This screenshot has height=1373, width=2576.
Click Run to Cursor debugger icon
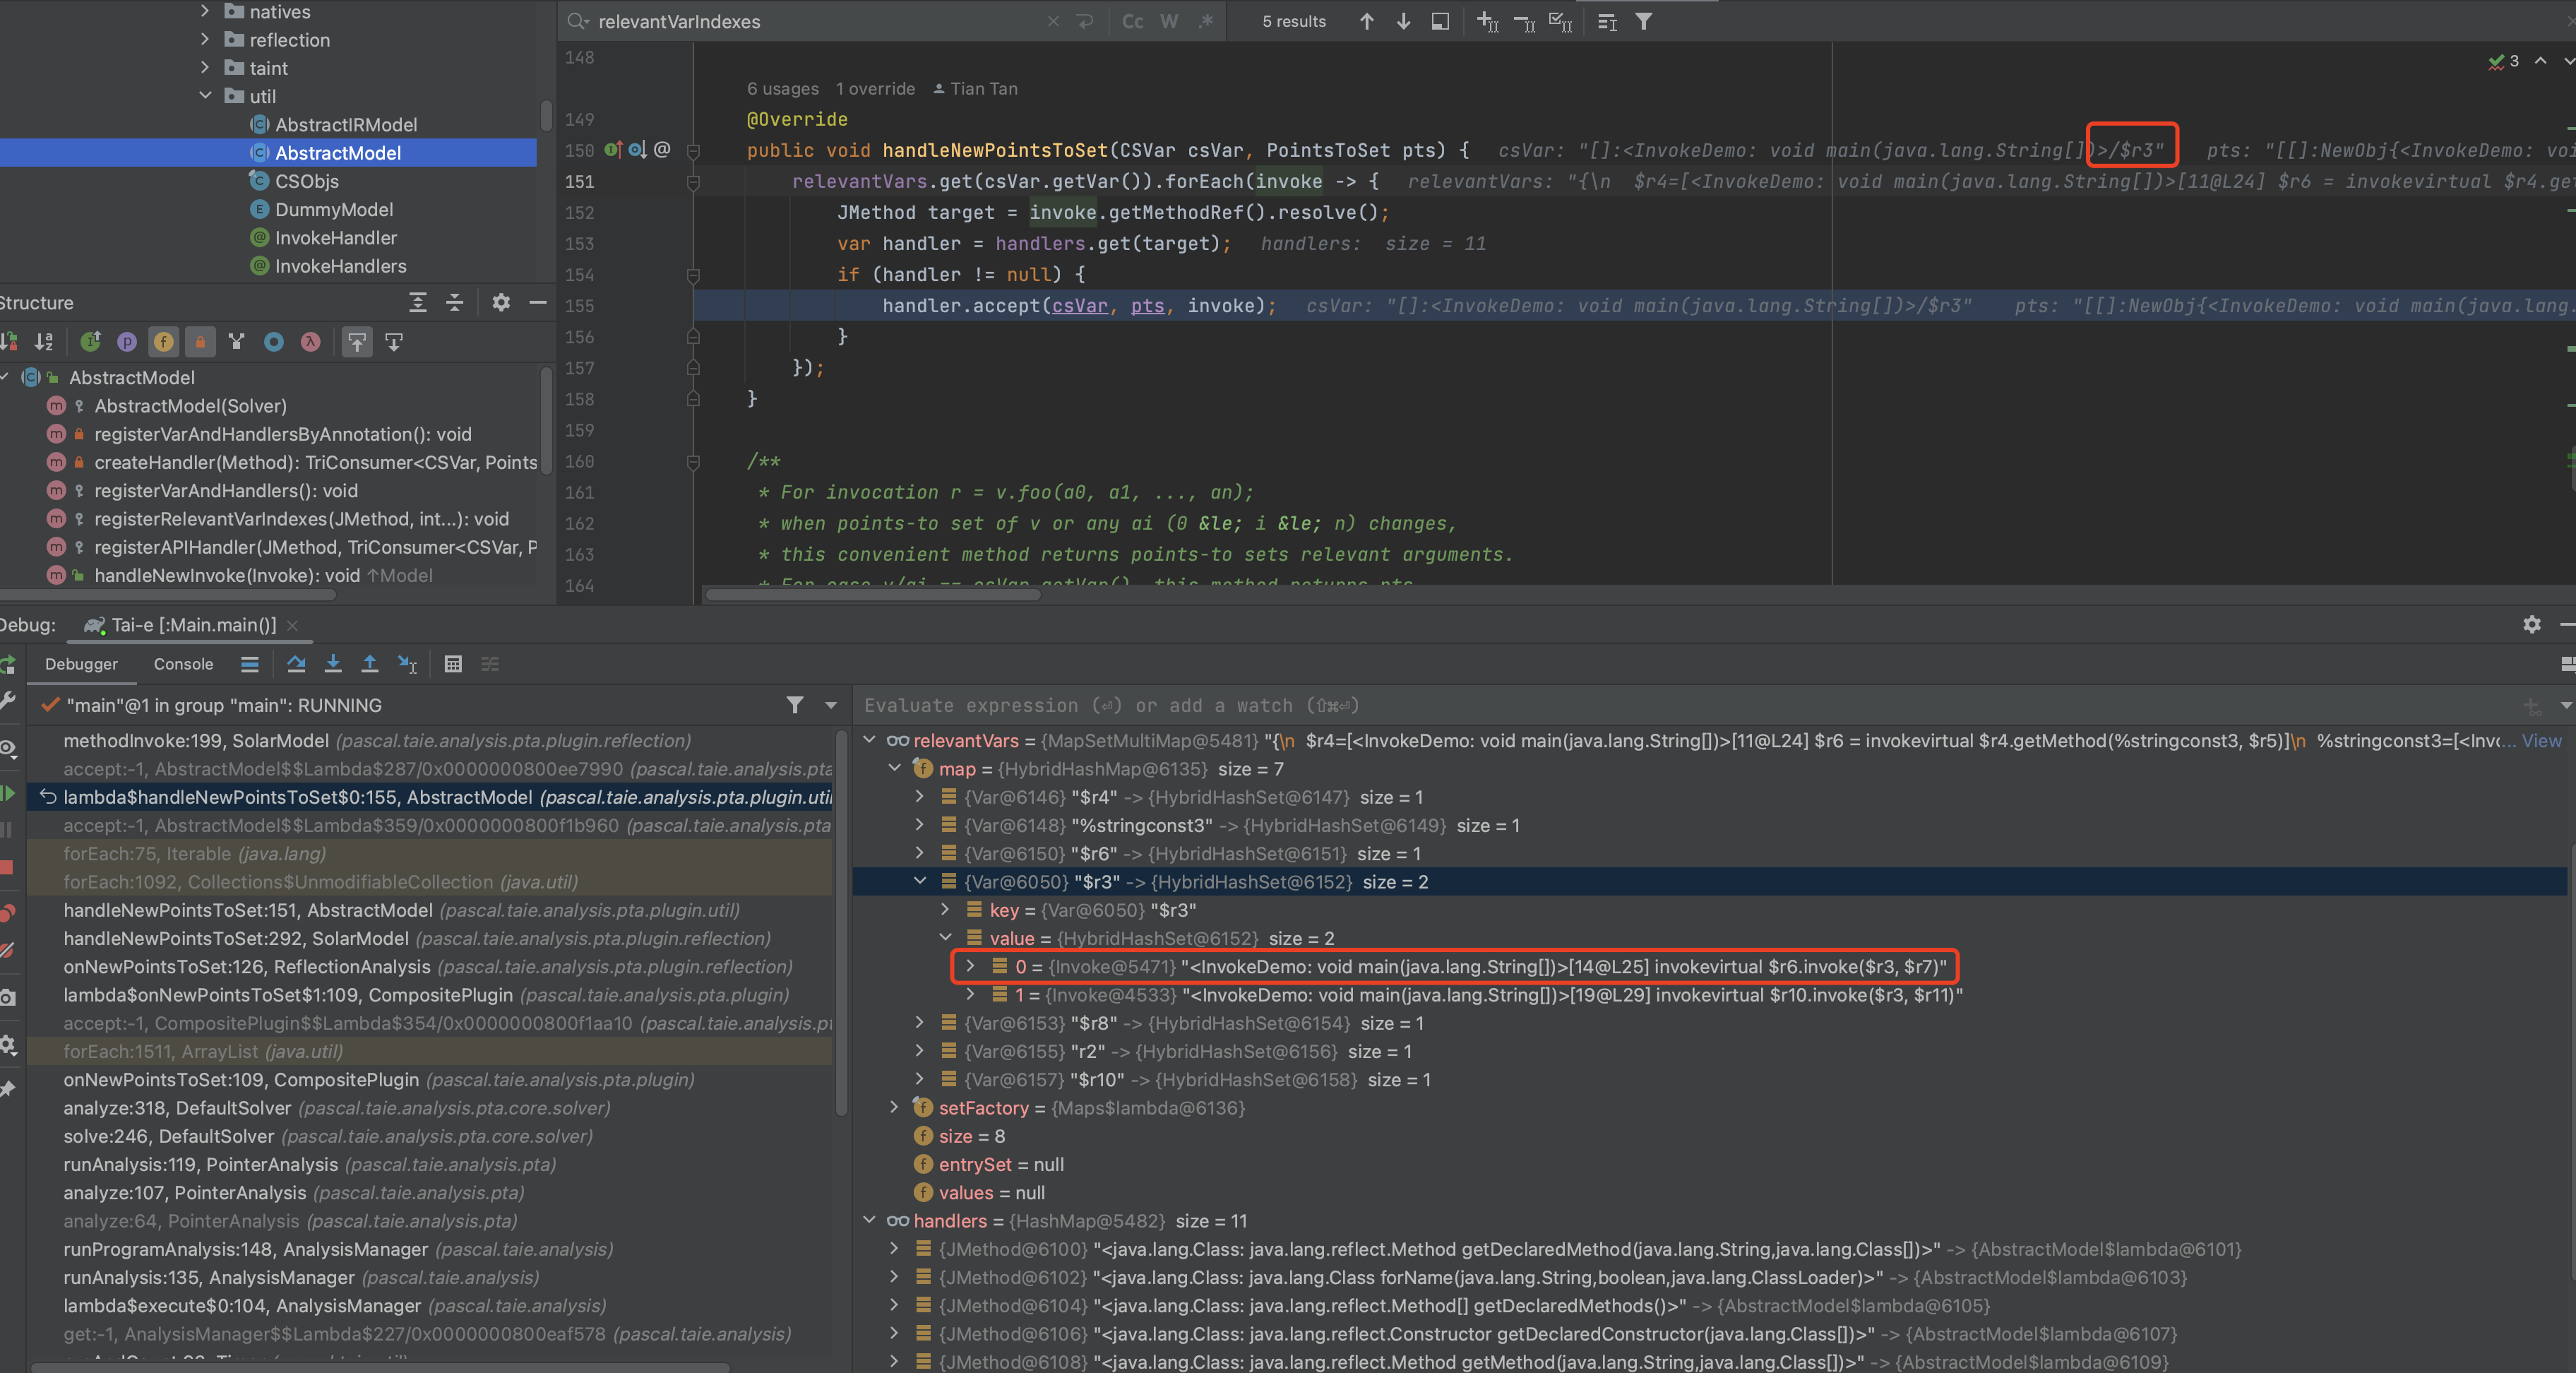407,664
